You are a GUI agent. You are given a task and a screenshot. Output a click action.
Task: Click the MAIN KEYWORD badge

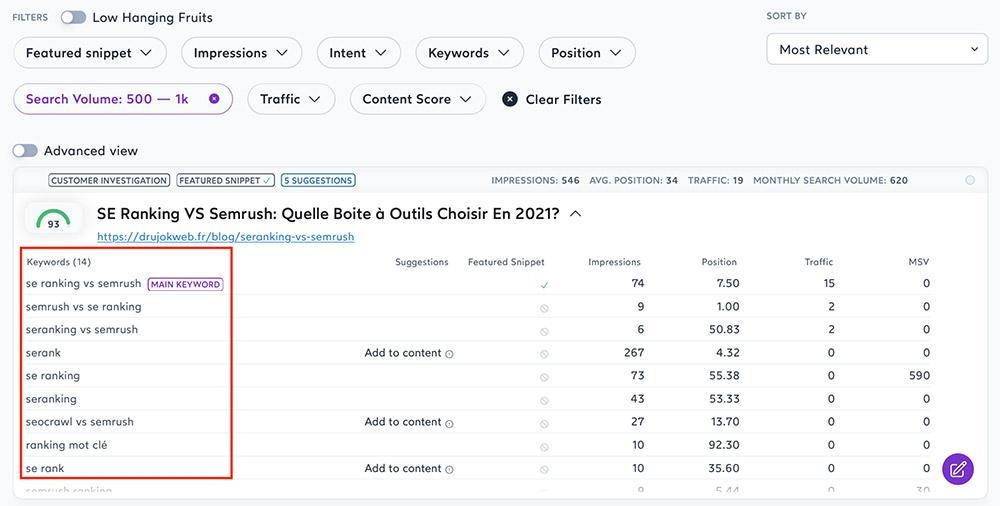(x=186, y=284)
